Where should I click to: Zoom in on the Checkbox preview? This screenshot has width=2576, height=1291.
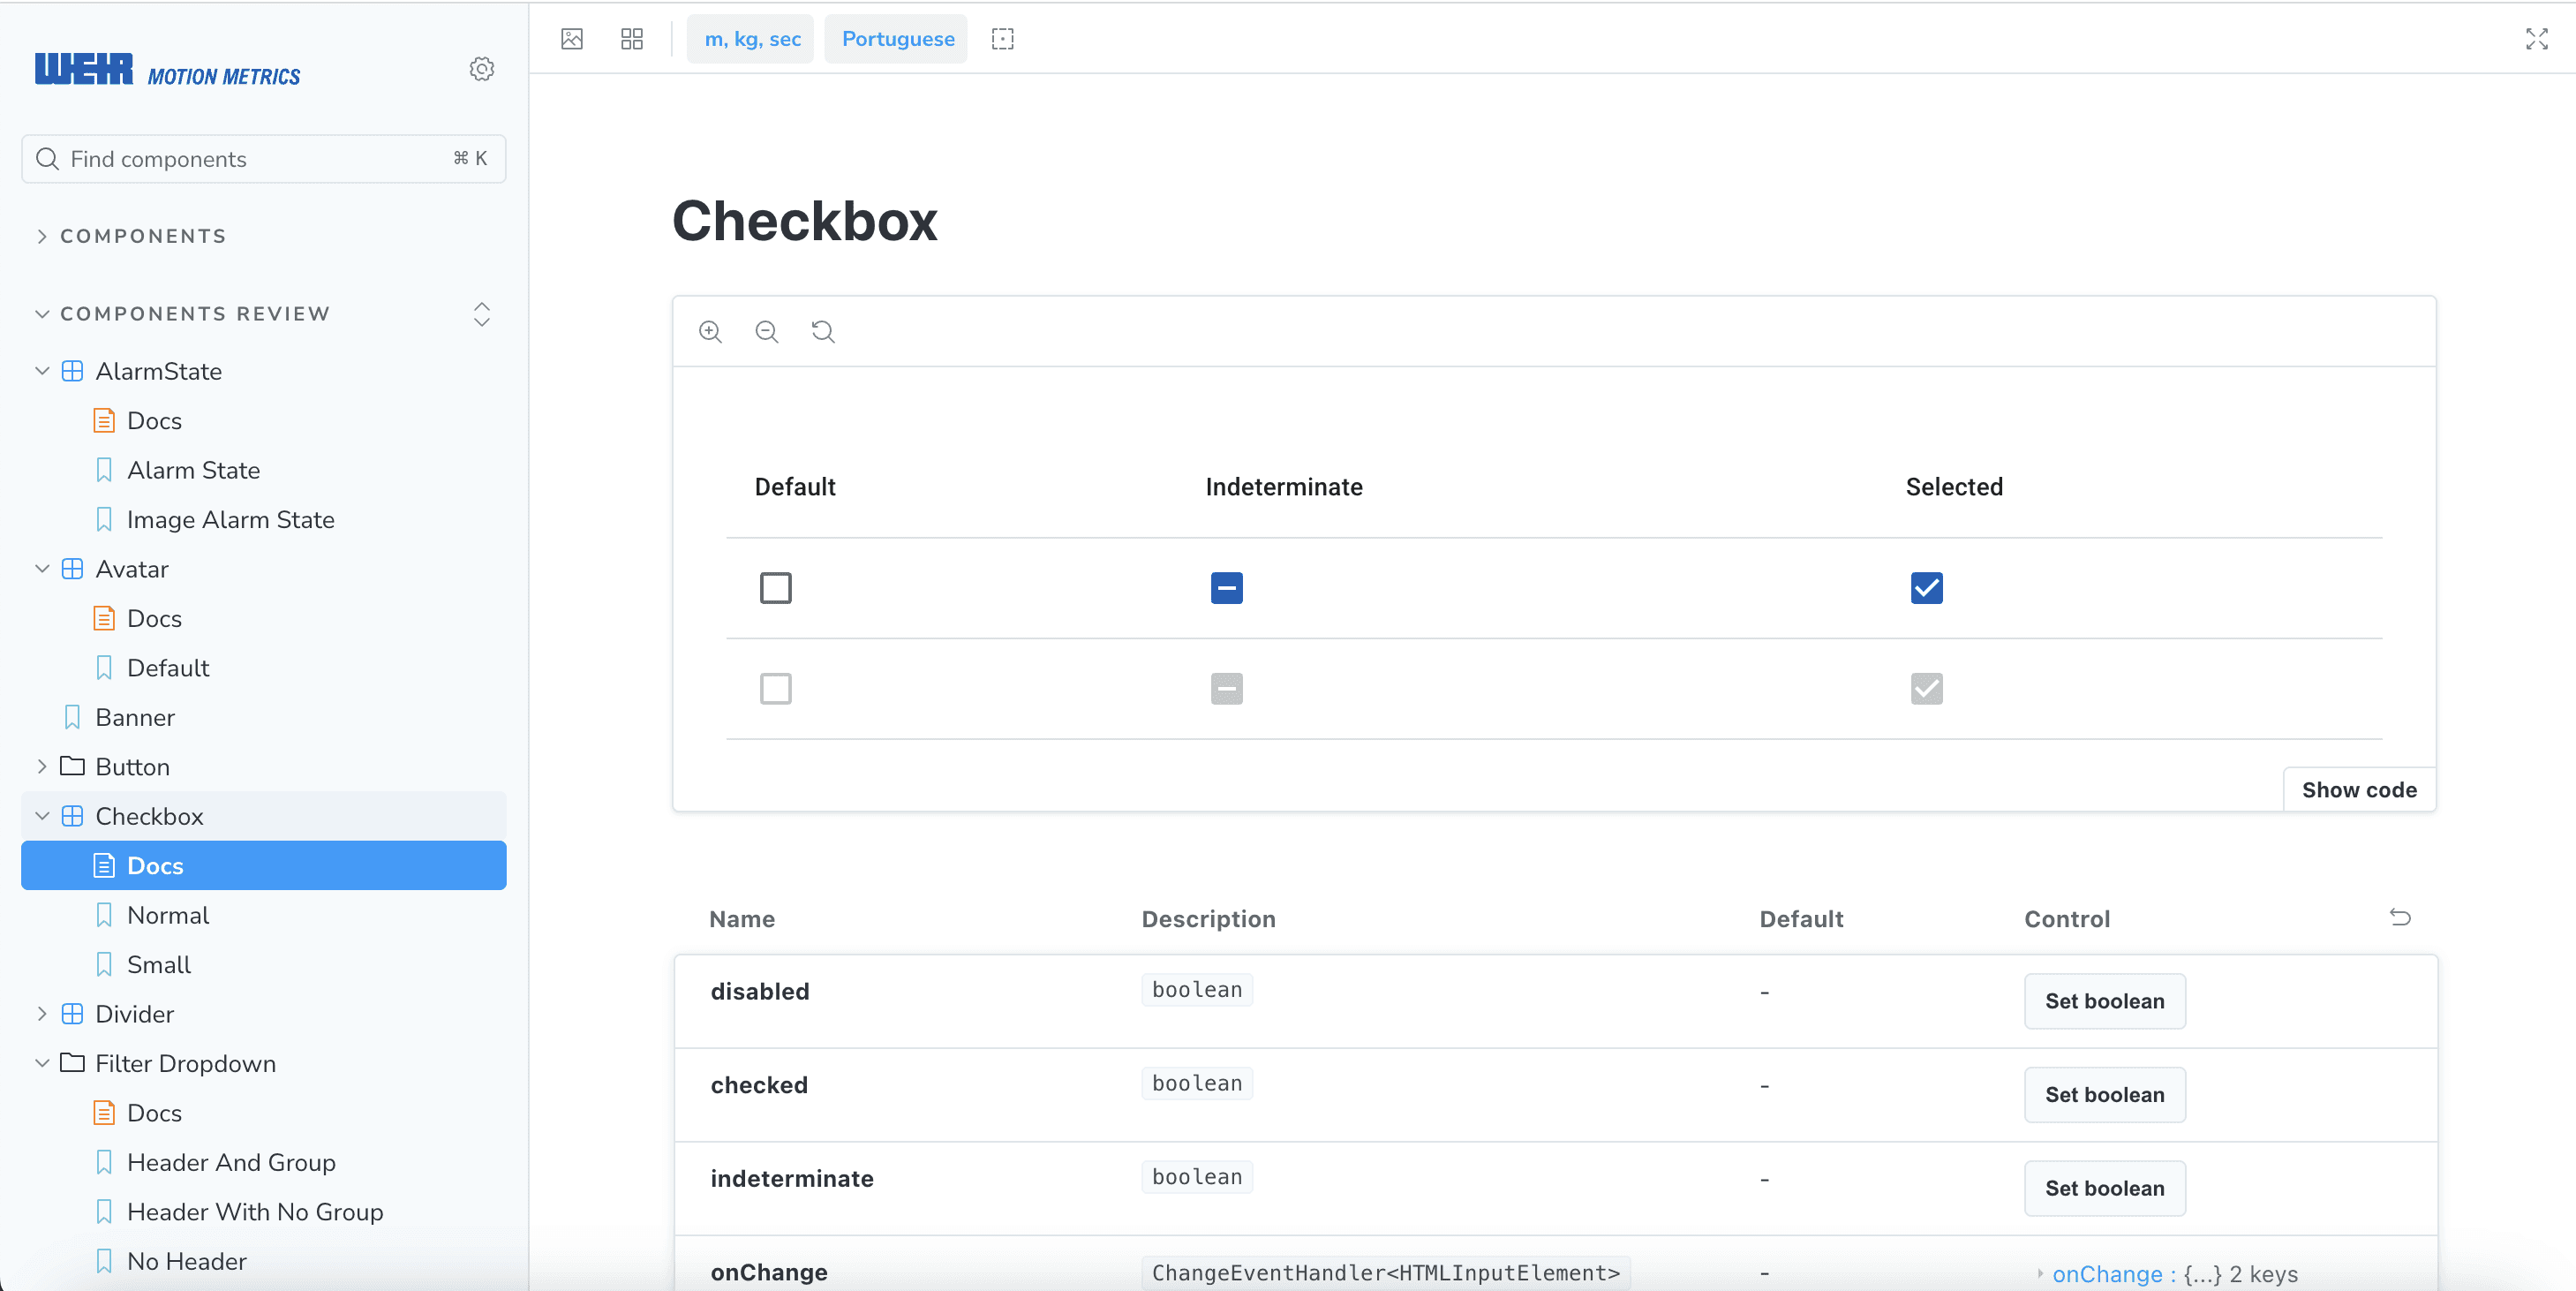coord(710,331)
